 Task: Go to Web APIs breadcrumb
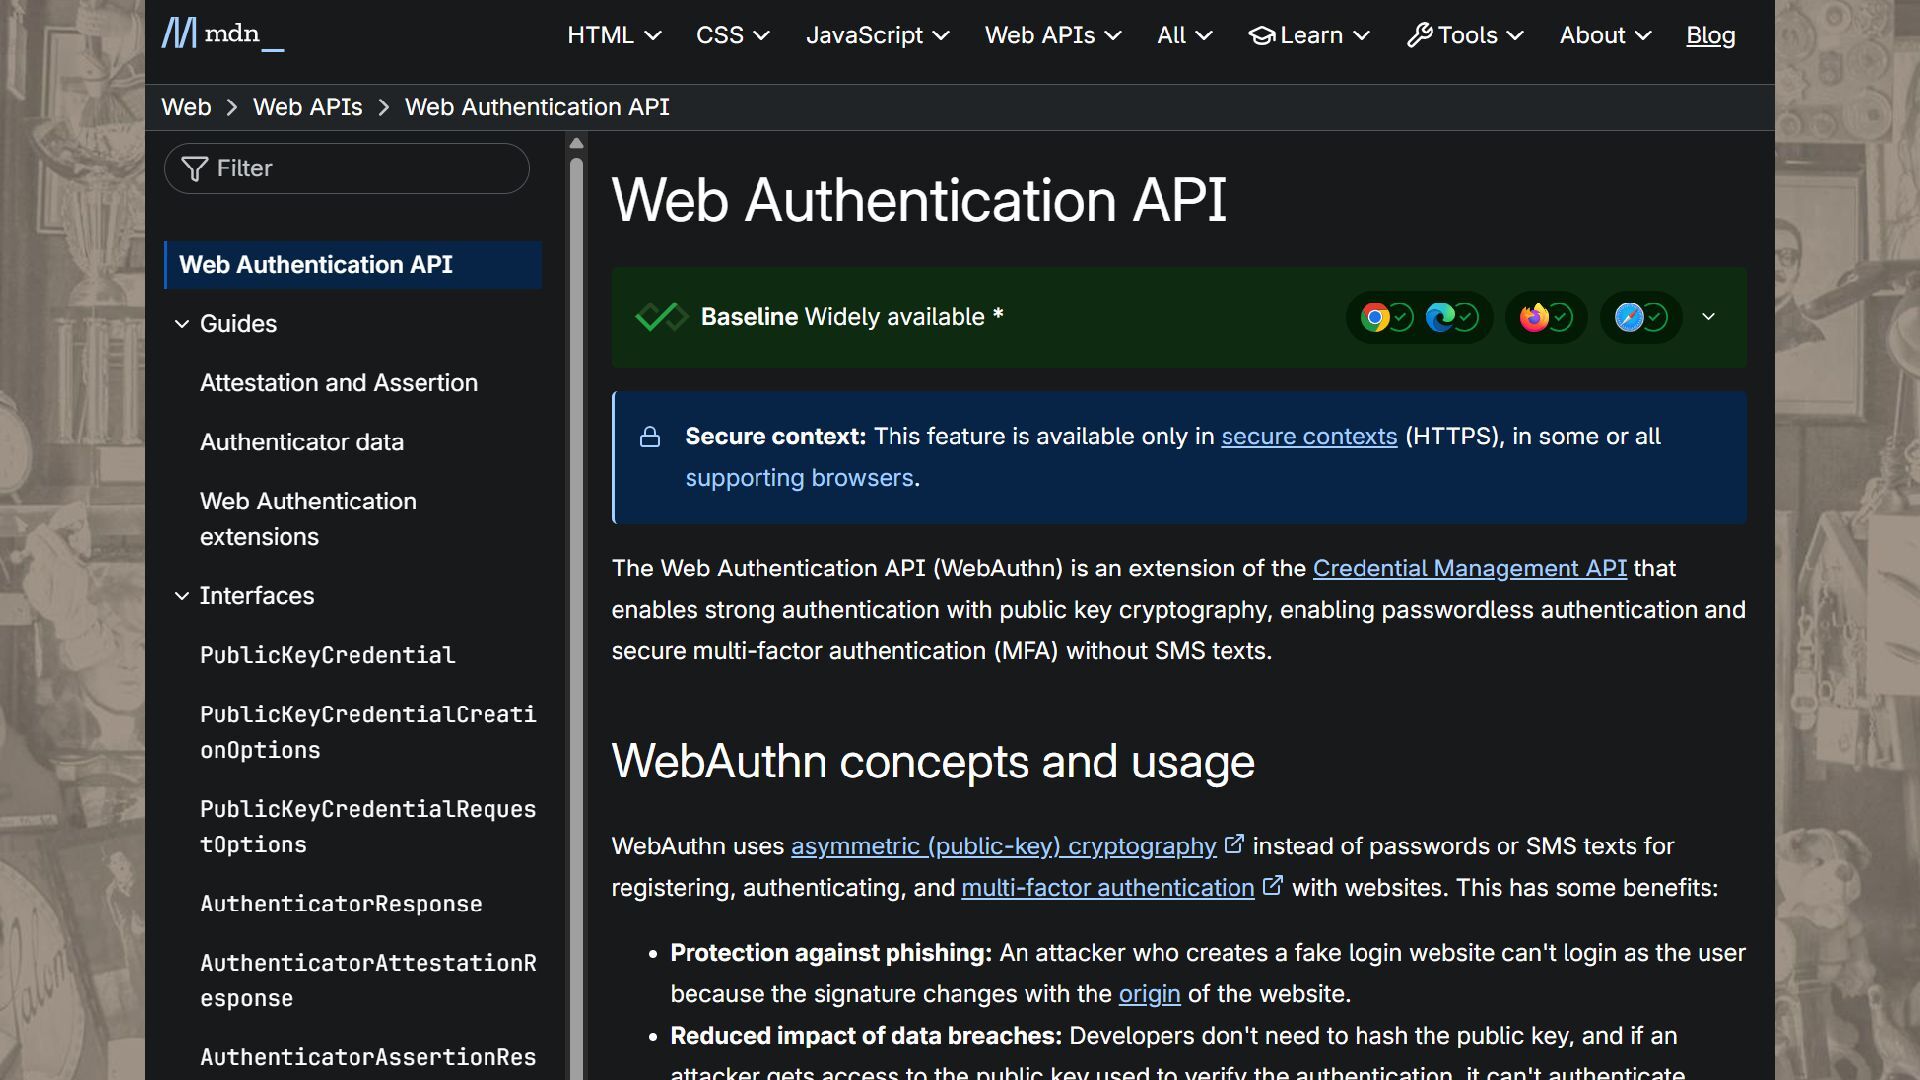307,107
